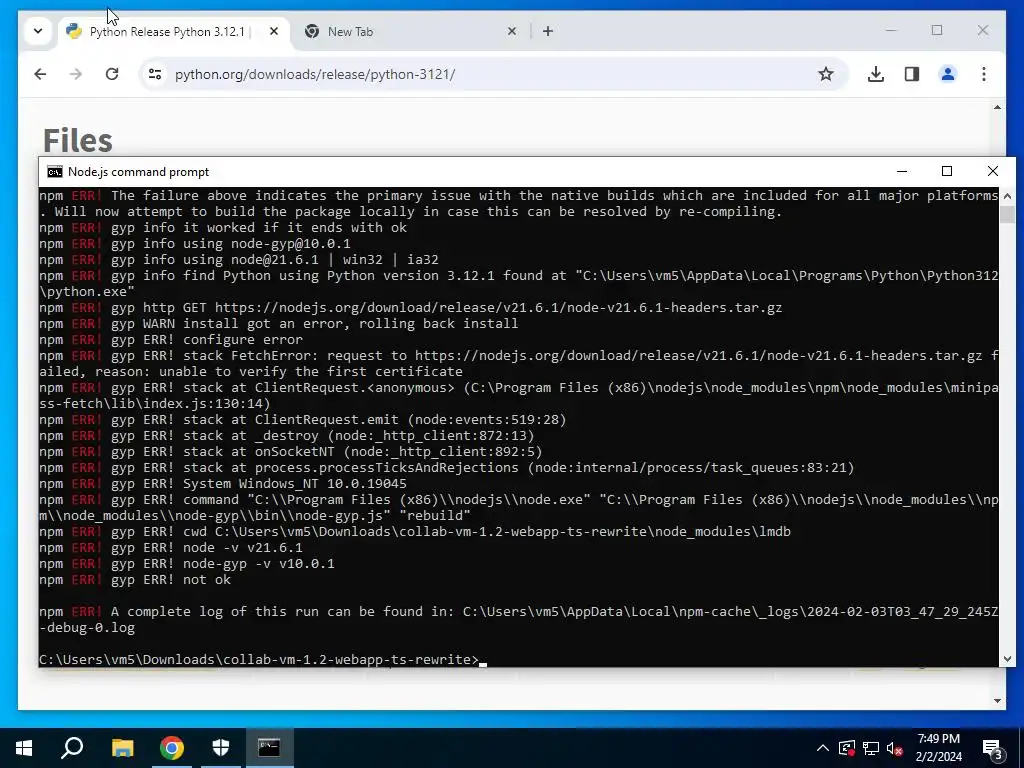The height and width of the screenshot is (768, 1024).
Task: Click command prompt scrollbar down arrow
Action: (1007, 659)
